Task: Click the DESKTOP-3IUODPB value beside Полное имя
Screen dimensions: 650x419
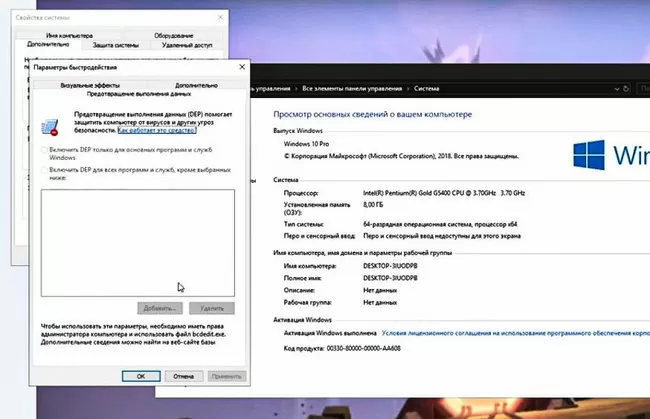Action: [x=390, y=278]
